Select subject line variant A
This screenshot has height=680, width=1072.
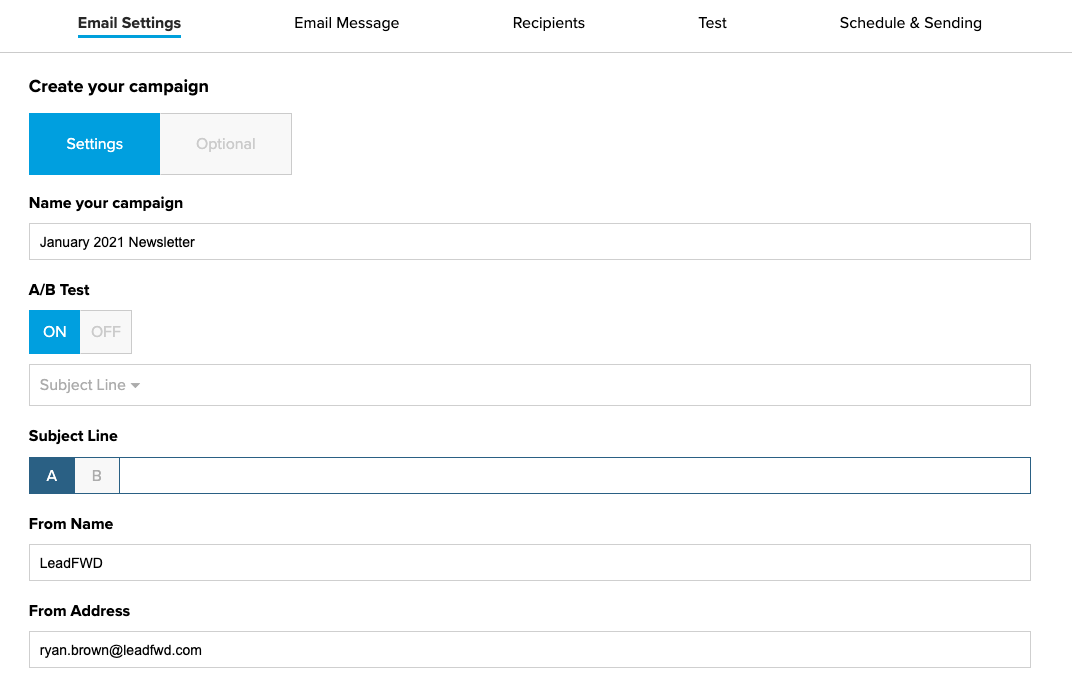click(x=52, y=476)
